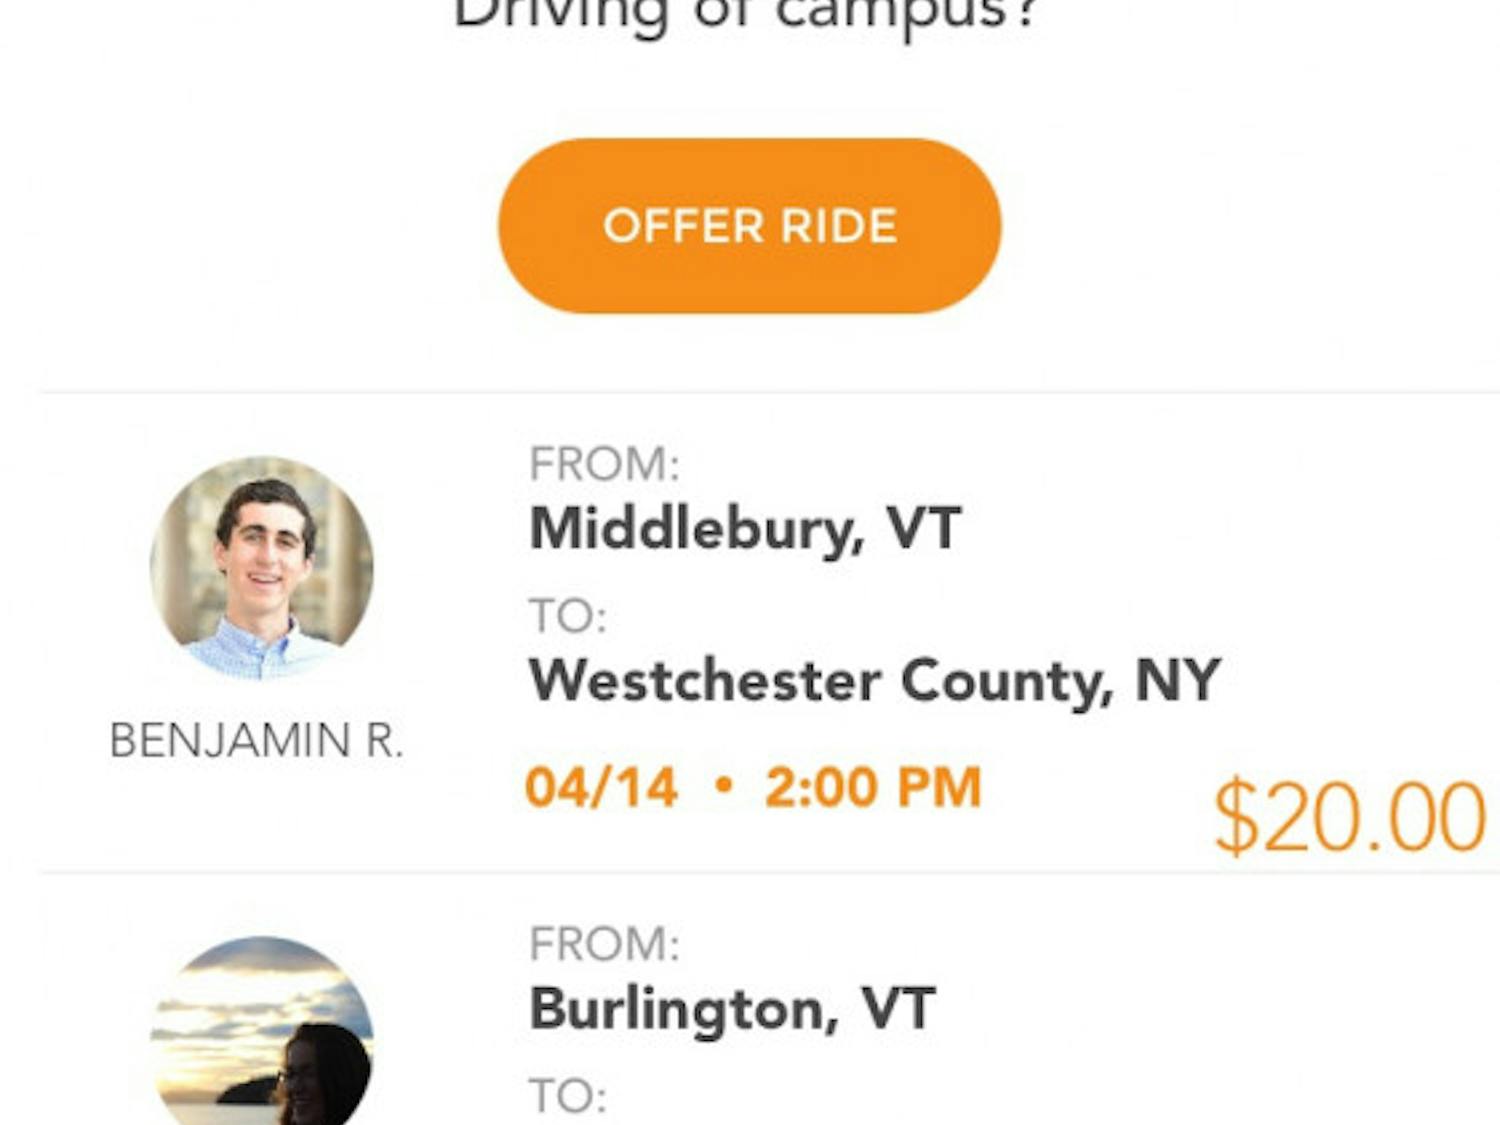The height and width of the screenshot is (1125, 1500).
Task: Open the sunset profile photo
Action: 262,1035
